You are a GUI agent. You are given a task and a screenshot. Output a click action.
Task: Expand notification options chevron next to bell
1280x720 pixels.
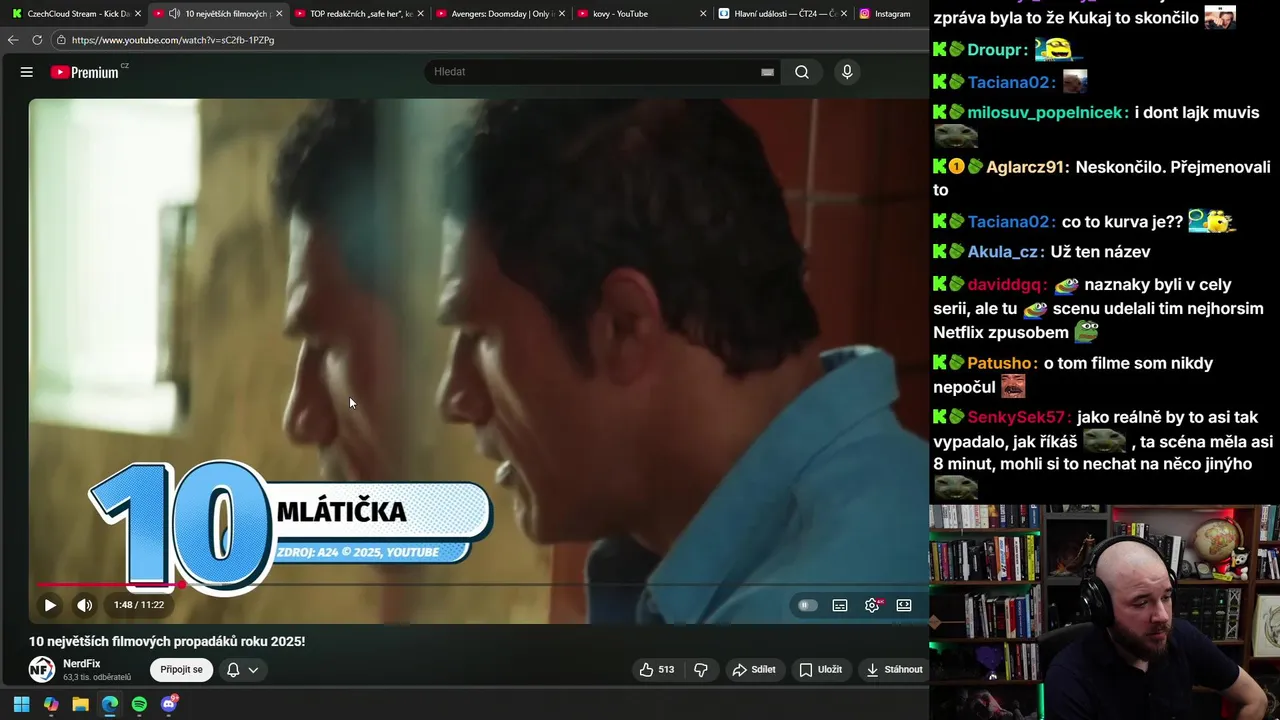click(x=253, y=670)
